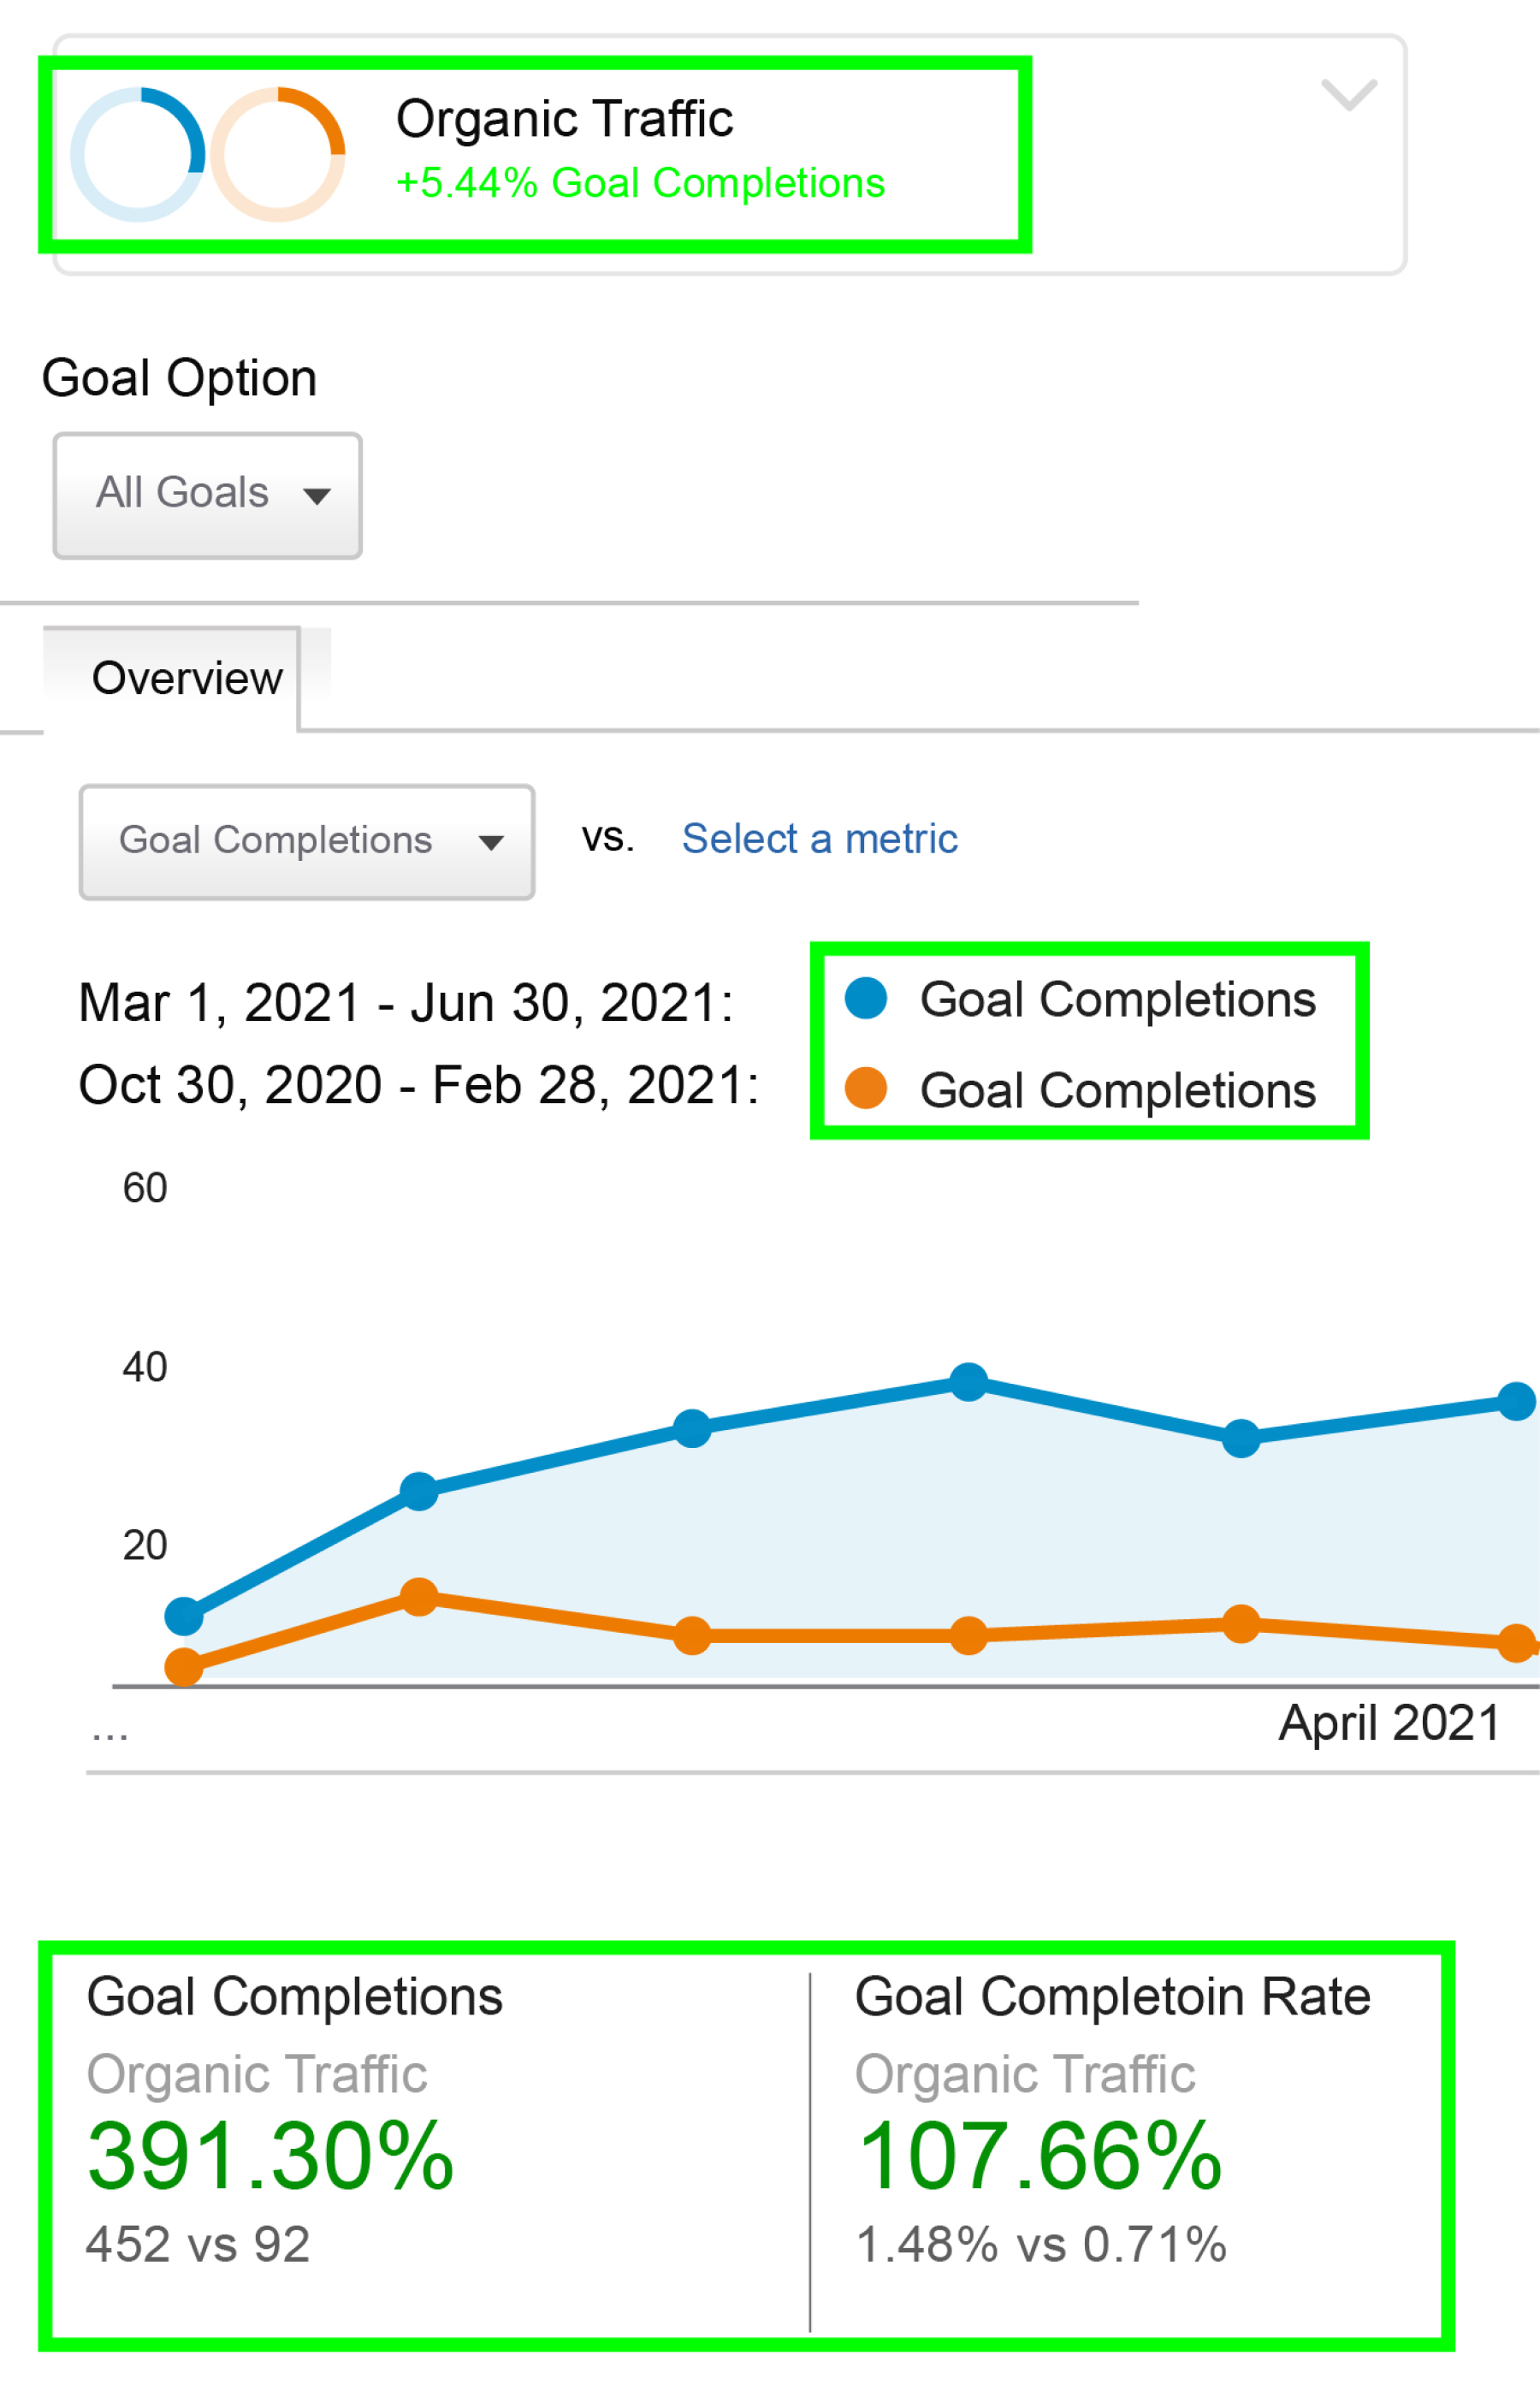Screen dimensions: 1540x2403
Task: Select the peak blue data point near 40
Action: pyautogui.click(x=968, y=1382)
